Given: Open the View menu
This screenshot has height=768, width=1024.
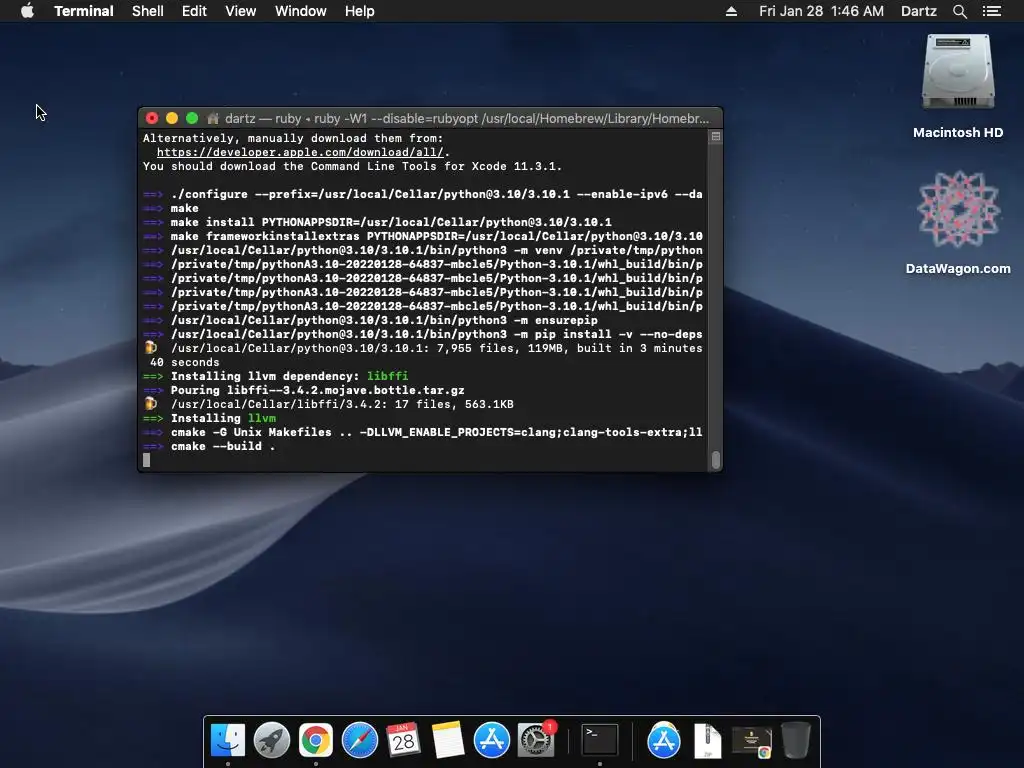Looking at the screenshot, I should click(x=240, y=11).
